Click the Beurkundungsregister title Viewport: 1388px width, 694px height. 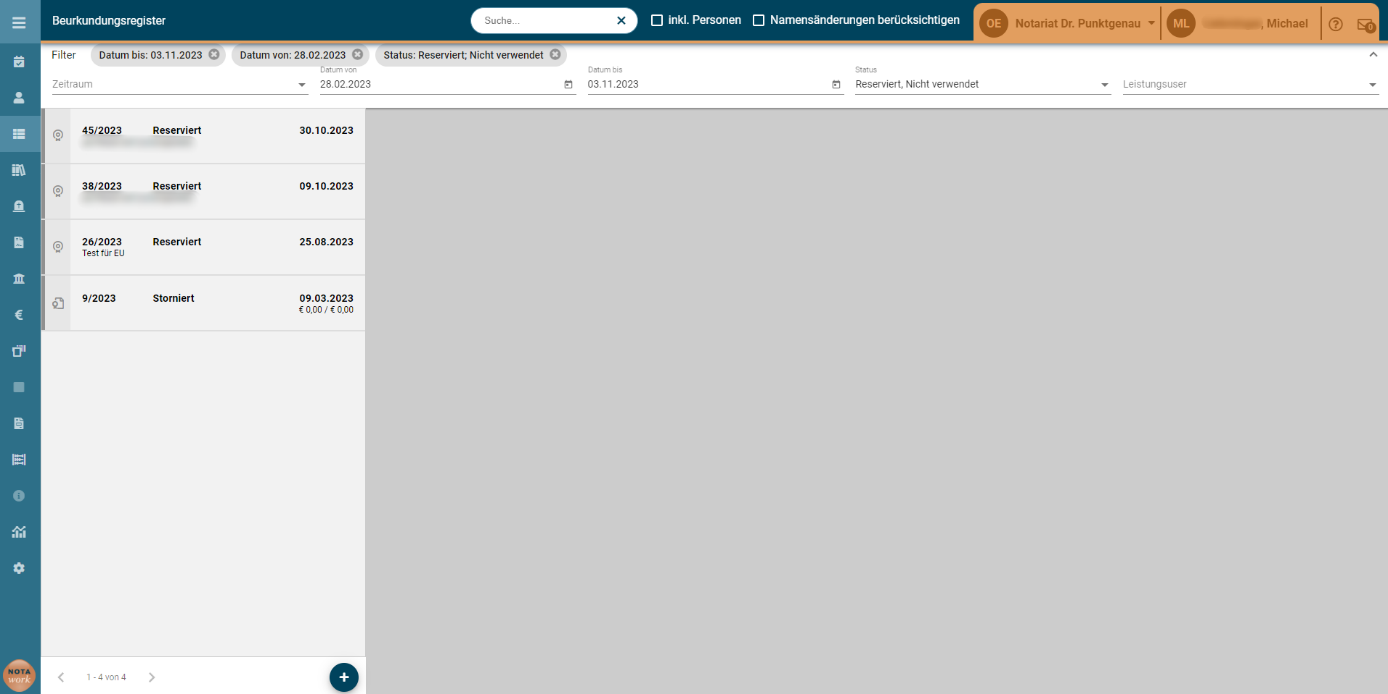109,20
